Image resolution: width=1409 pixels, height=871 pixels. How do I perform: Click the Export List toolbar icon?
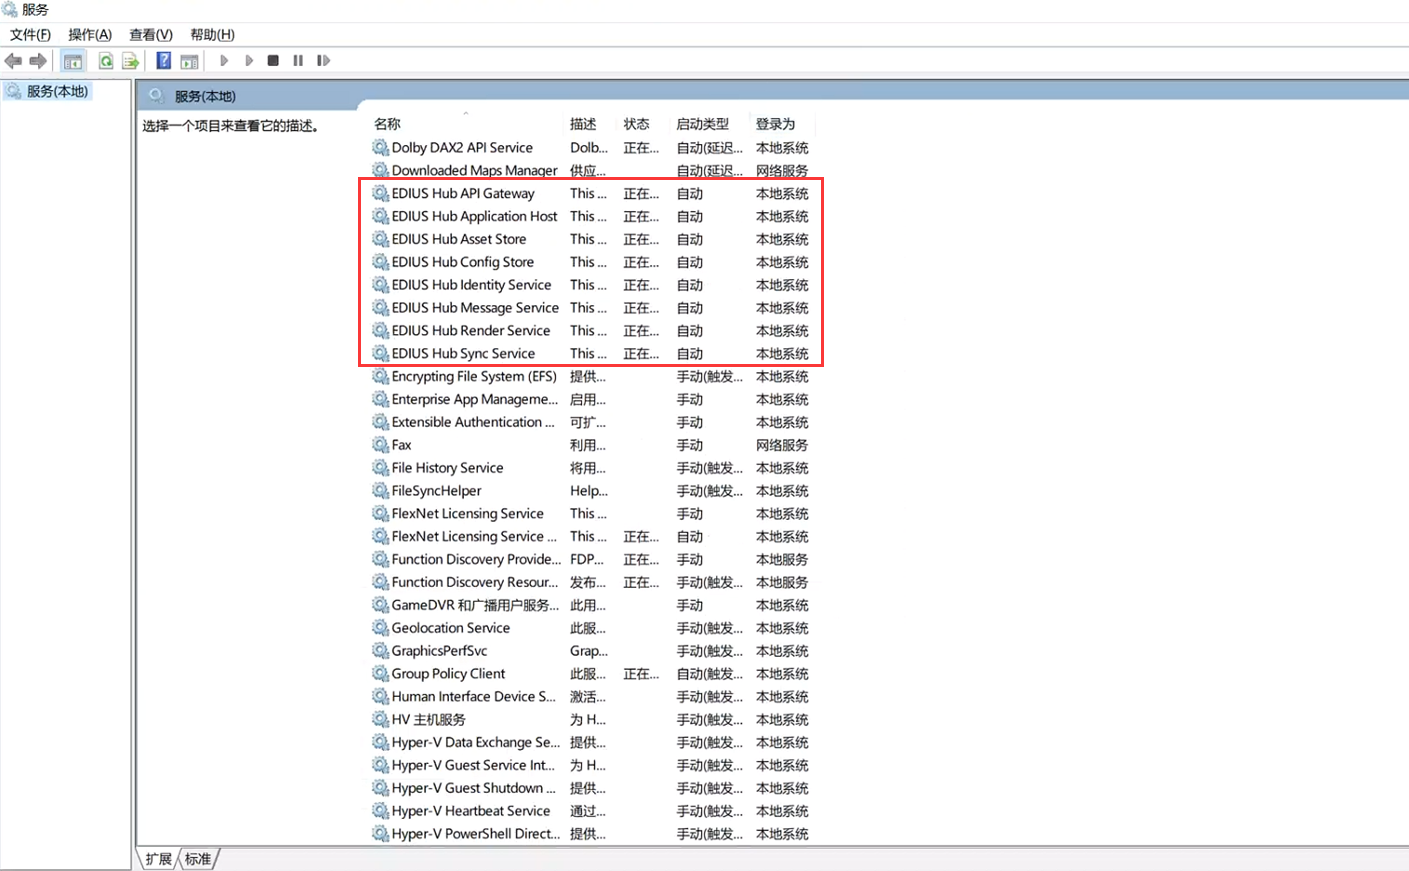[130, 61]
